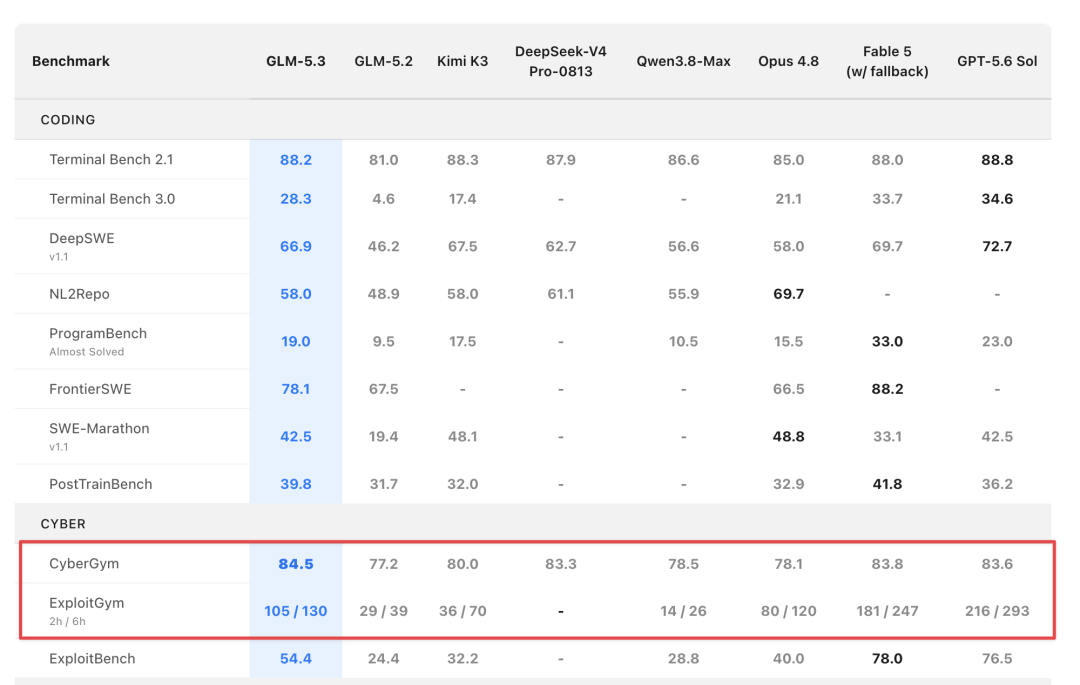Click the Kimi K3 column header
Viewport: 1080px width, 685px height.
462,61
